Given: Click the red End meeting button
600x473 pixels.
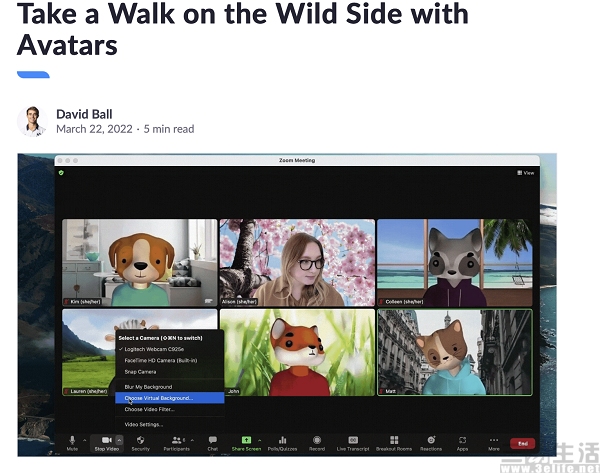Looking at the screenshot, I should [522, 444].
